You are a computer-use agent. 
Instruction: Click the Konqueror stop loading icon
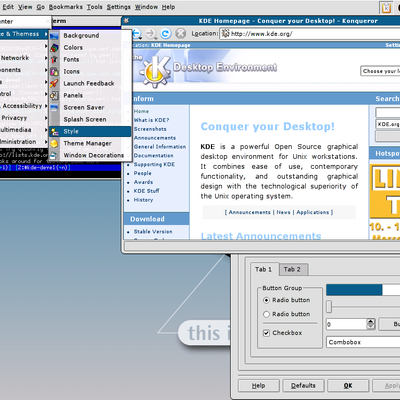tap(181, 33)
